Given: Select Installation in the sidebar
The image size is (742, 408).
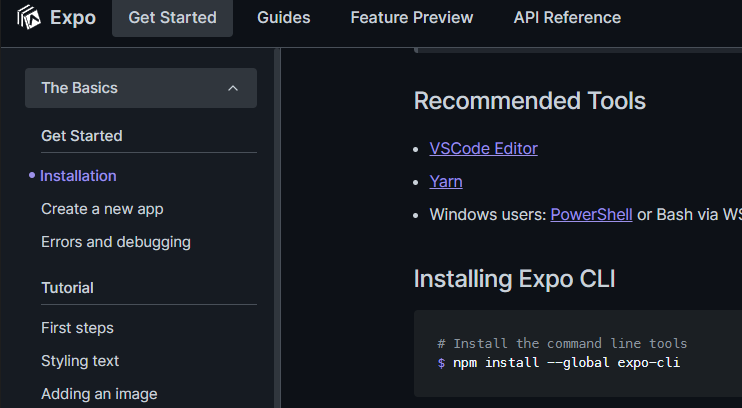Looking at the screenshot, I should (78, 176).
